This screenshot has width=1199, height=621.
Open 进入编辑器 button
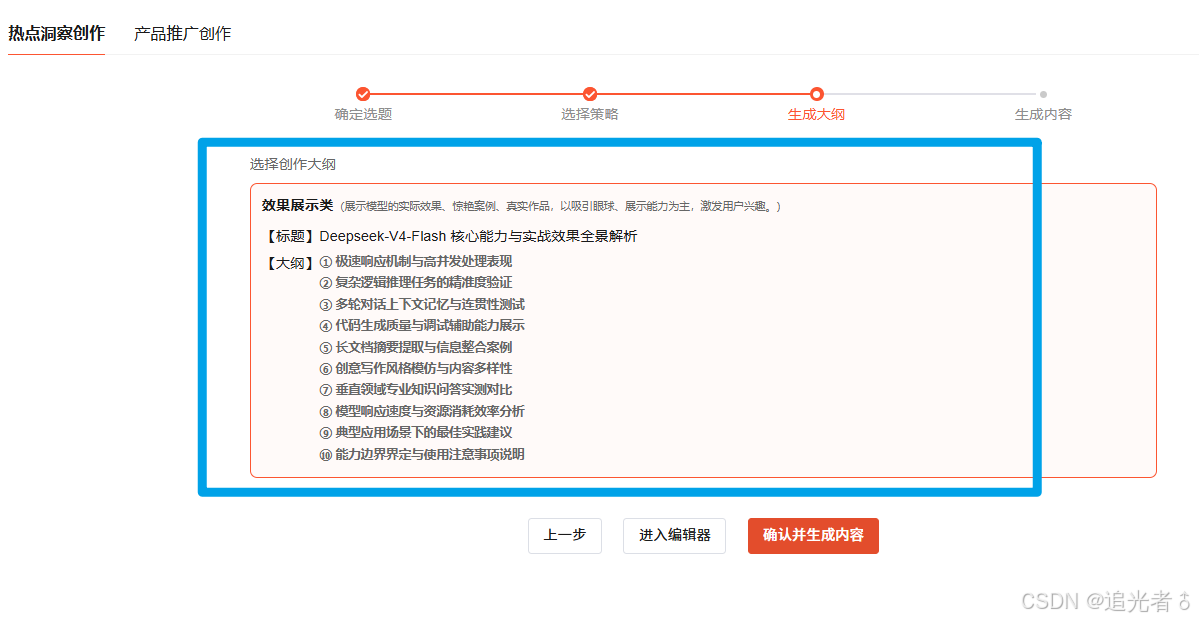[674, 535]
